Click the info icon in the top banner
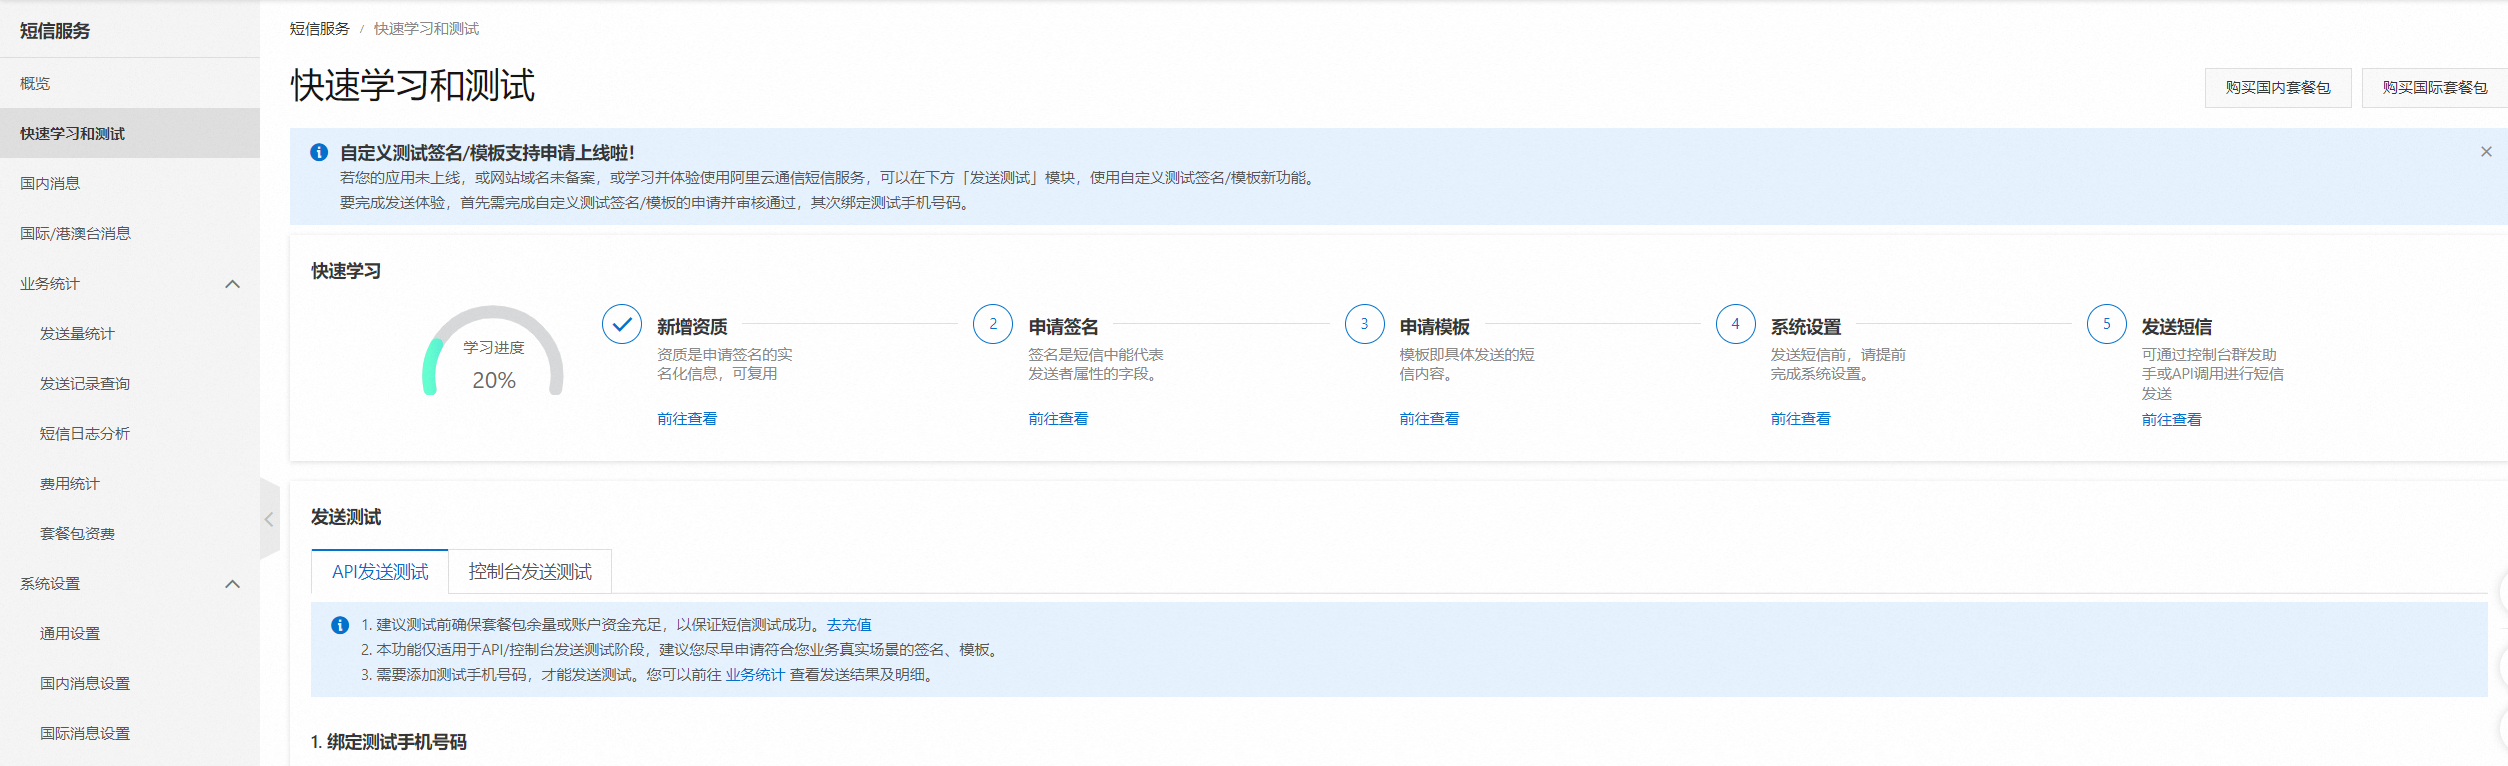 pos(319,152)
